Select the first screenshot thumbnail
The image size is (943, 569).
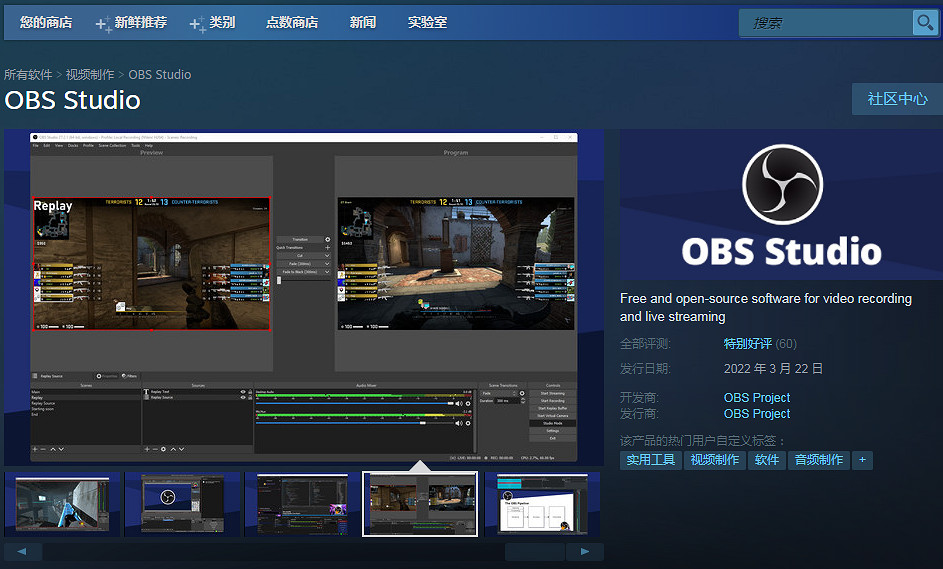62,503
